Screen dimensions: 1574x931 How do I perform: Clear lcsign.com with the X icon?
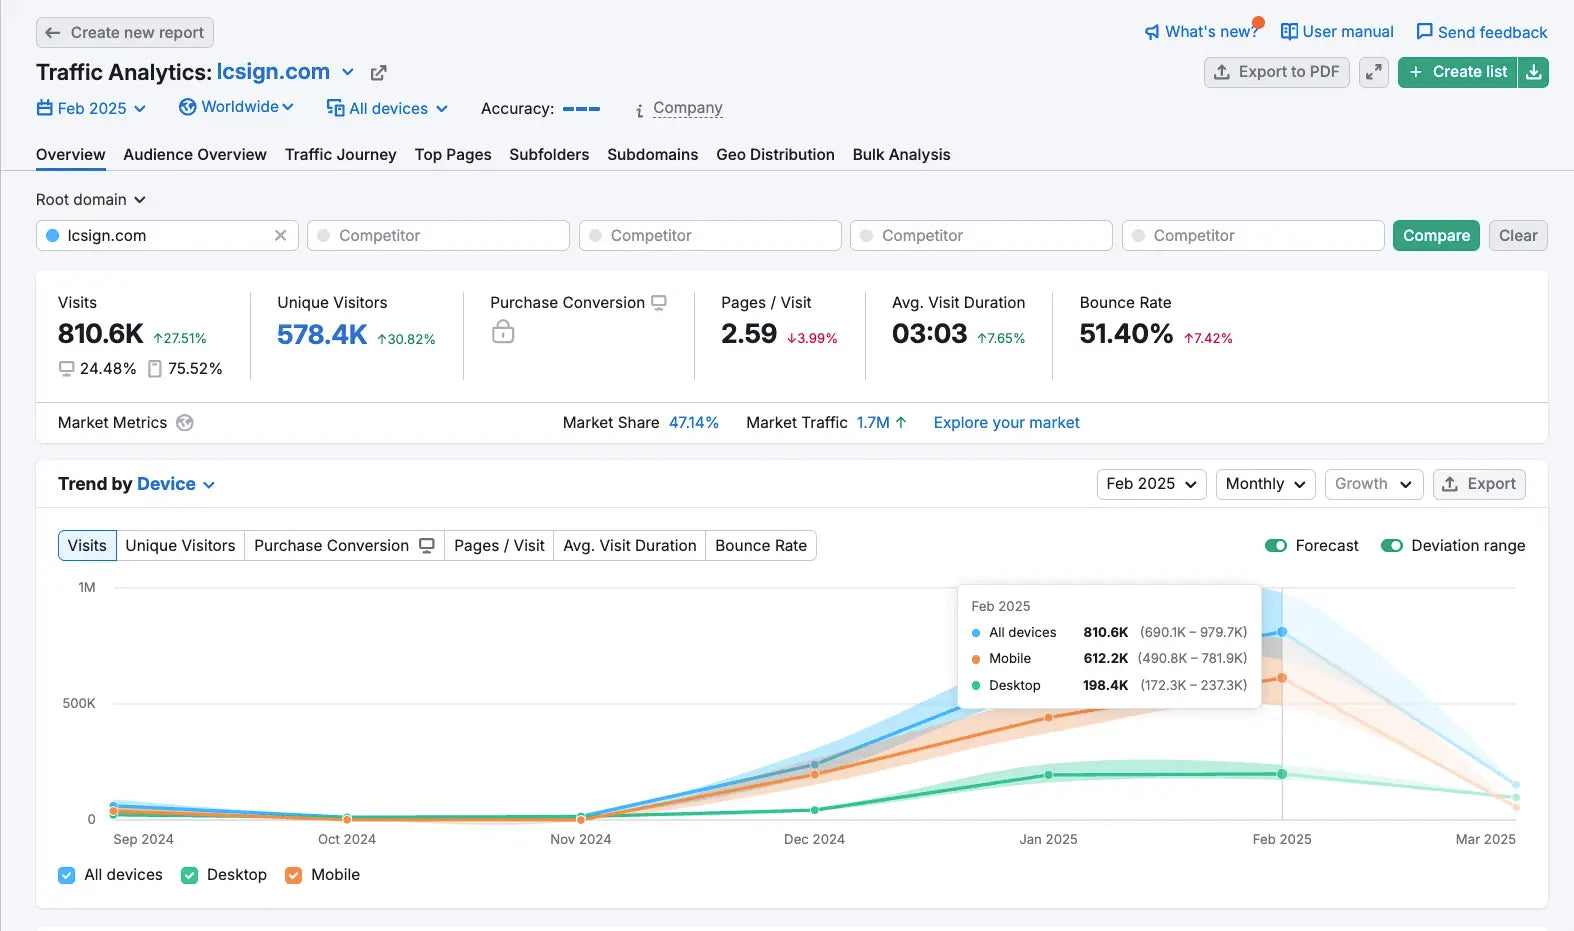pyautogui.click(x=280, y=235)
